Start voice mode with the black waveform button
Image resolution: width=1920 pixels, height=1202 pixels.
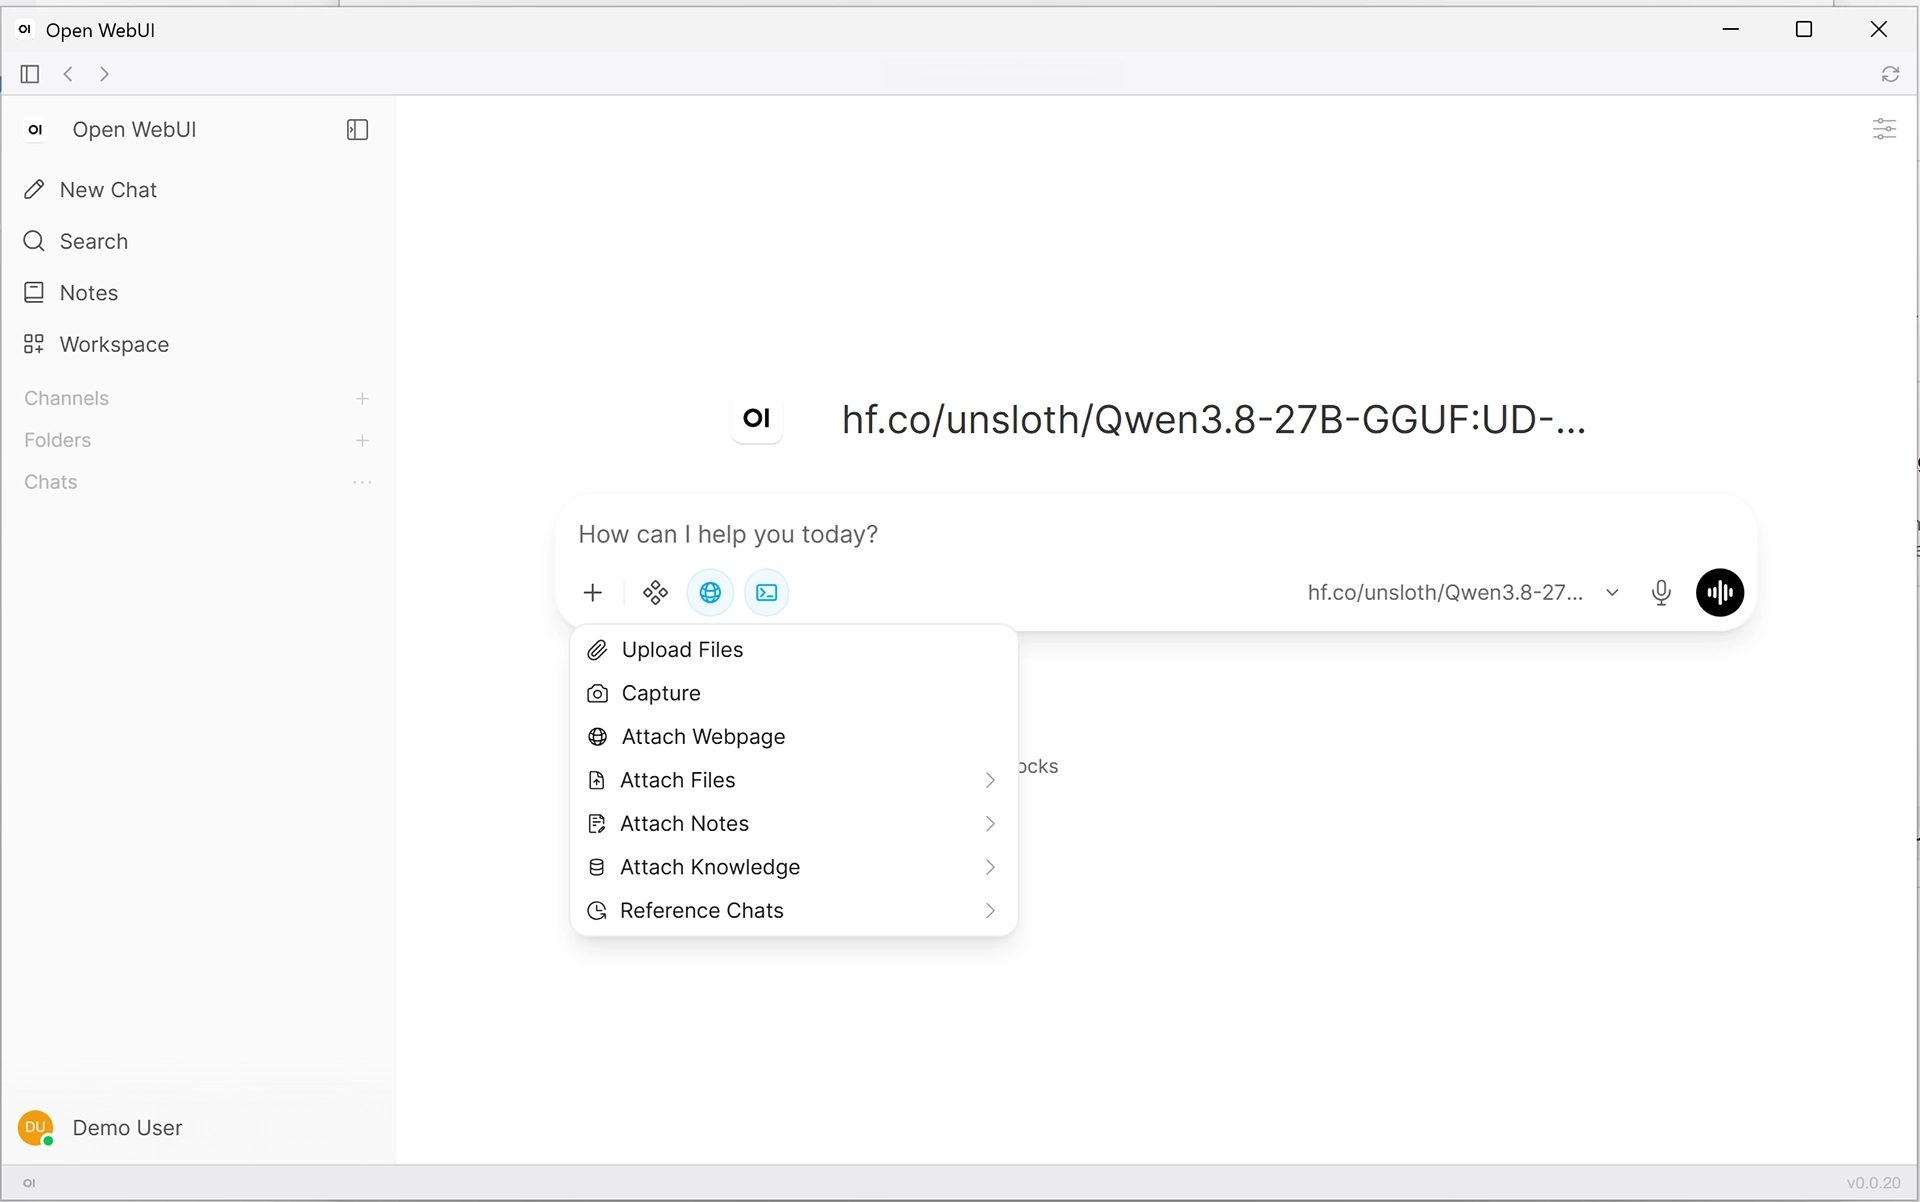[1720, 593]
